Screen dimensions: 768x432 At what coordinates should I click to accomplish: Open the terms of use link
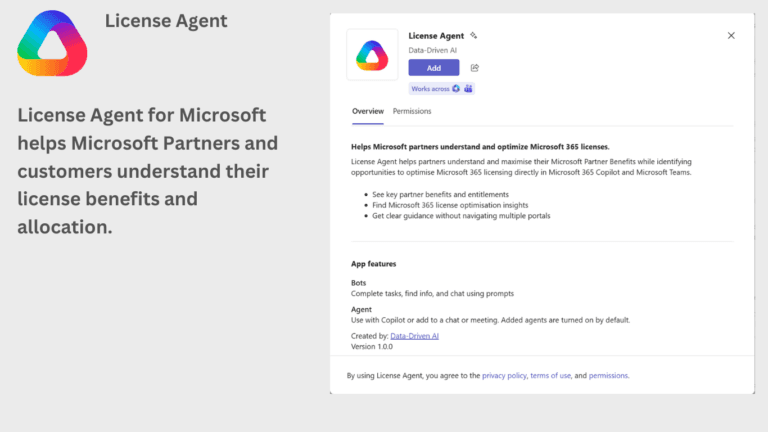coord(551,376)
